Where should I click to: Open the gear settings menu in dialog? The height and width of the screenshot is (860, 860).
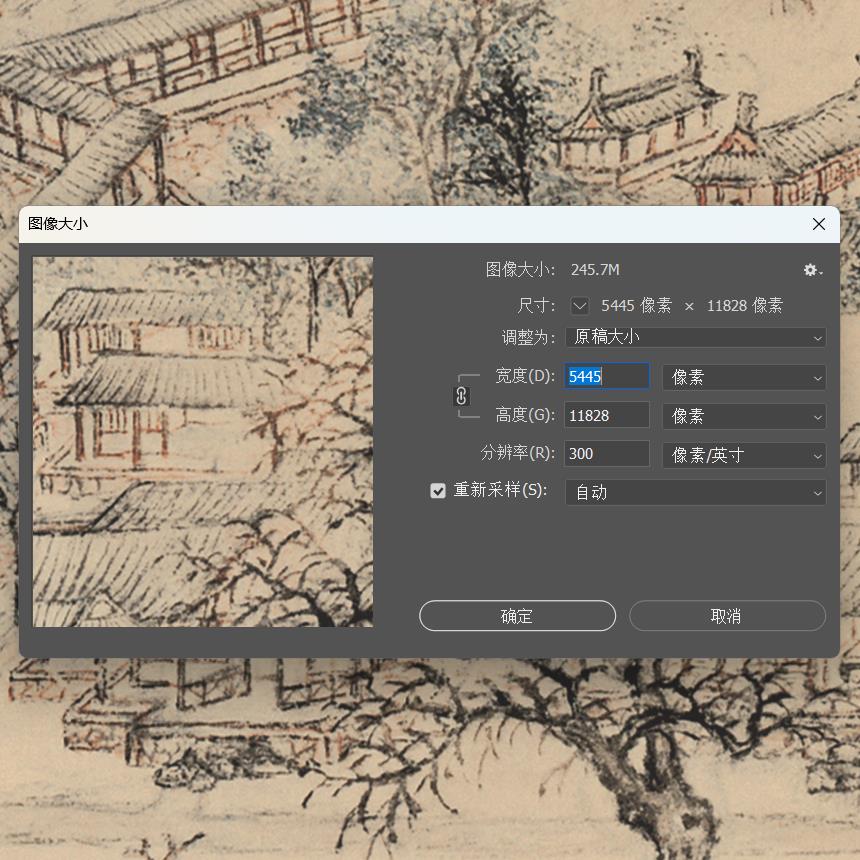point(813,270)
